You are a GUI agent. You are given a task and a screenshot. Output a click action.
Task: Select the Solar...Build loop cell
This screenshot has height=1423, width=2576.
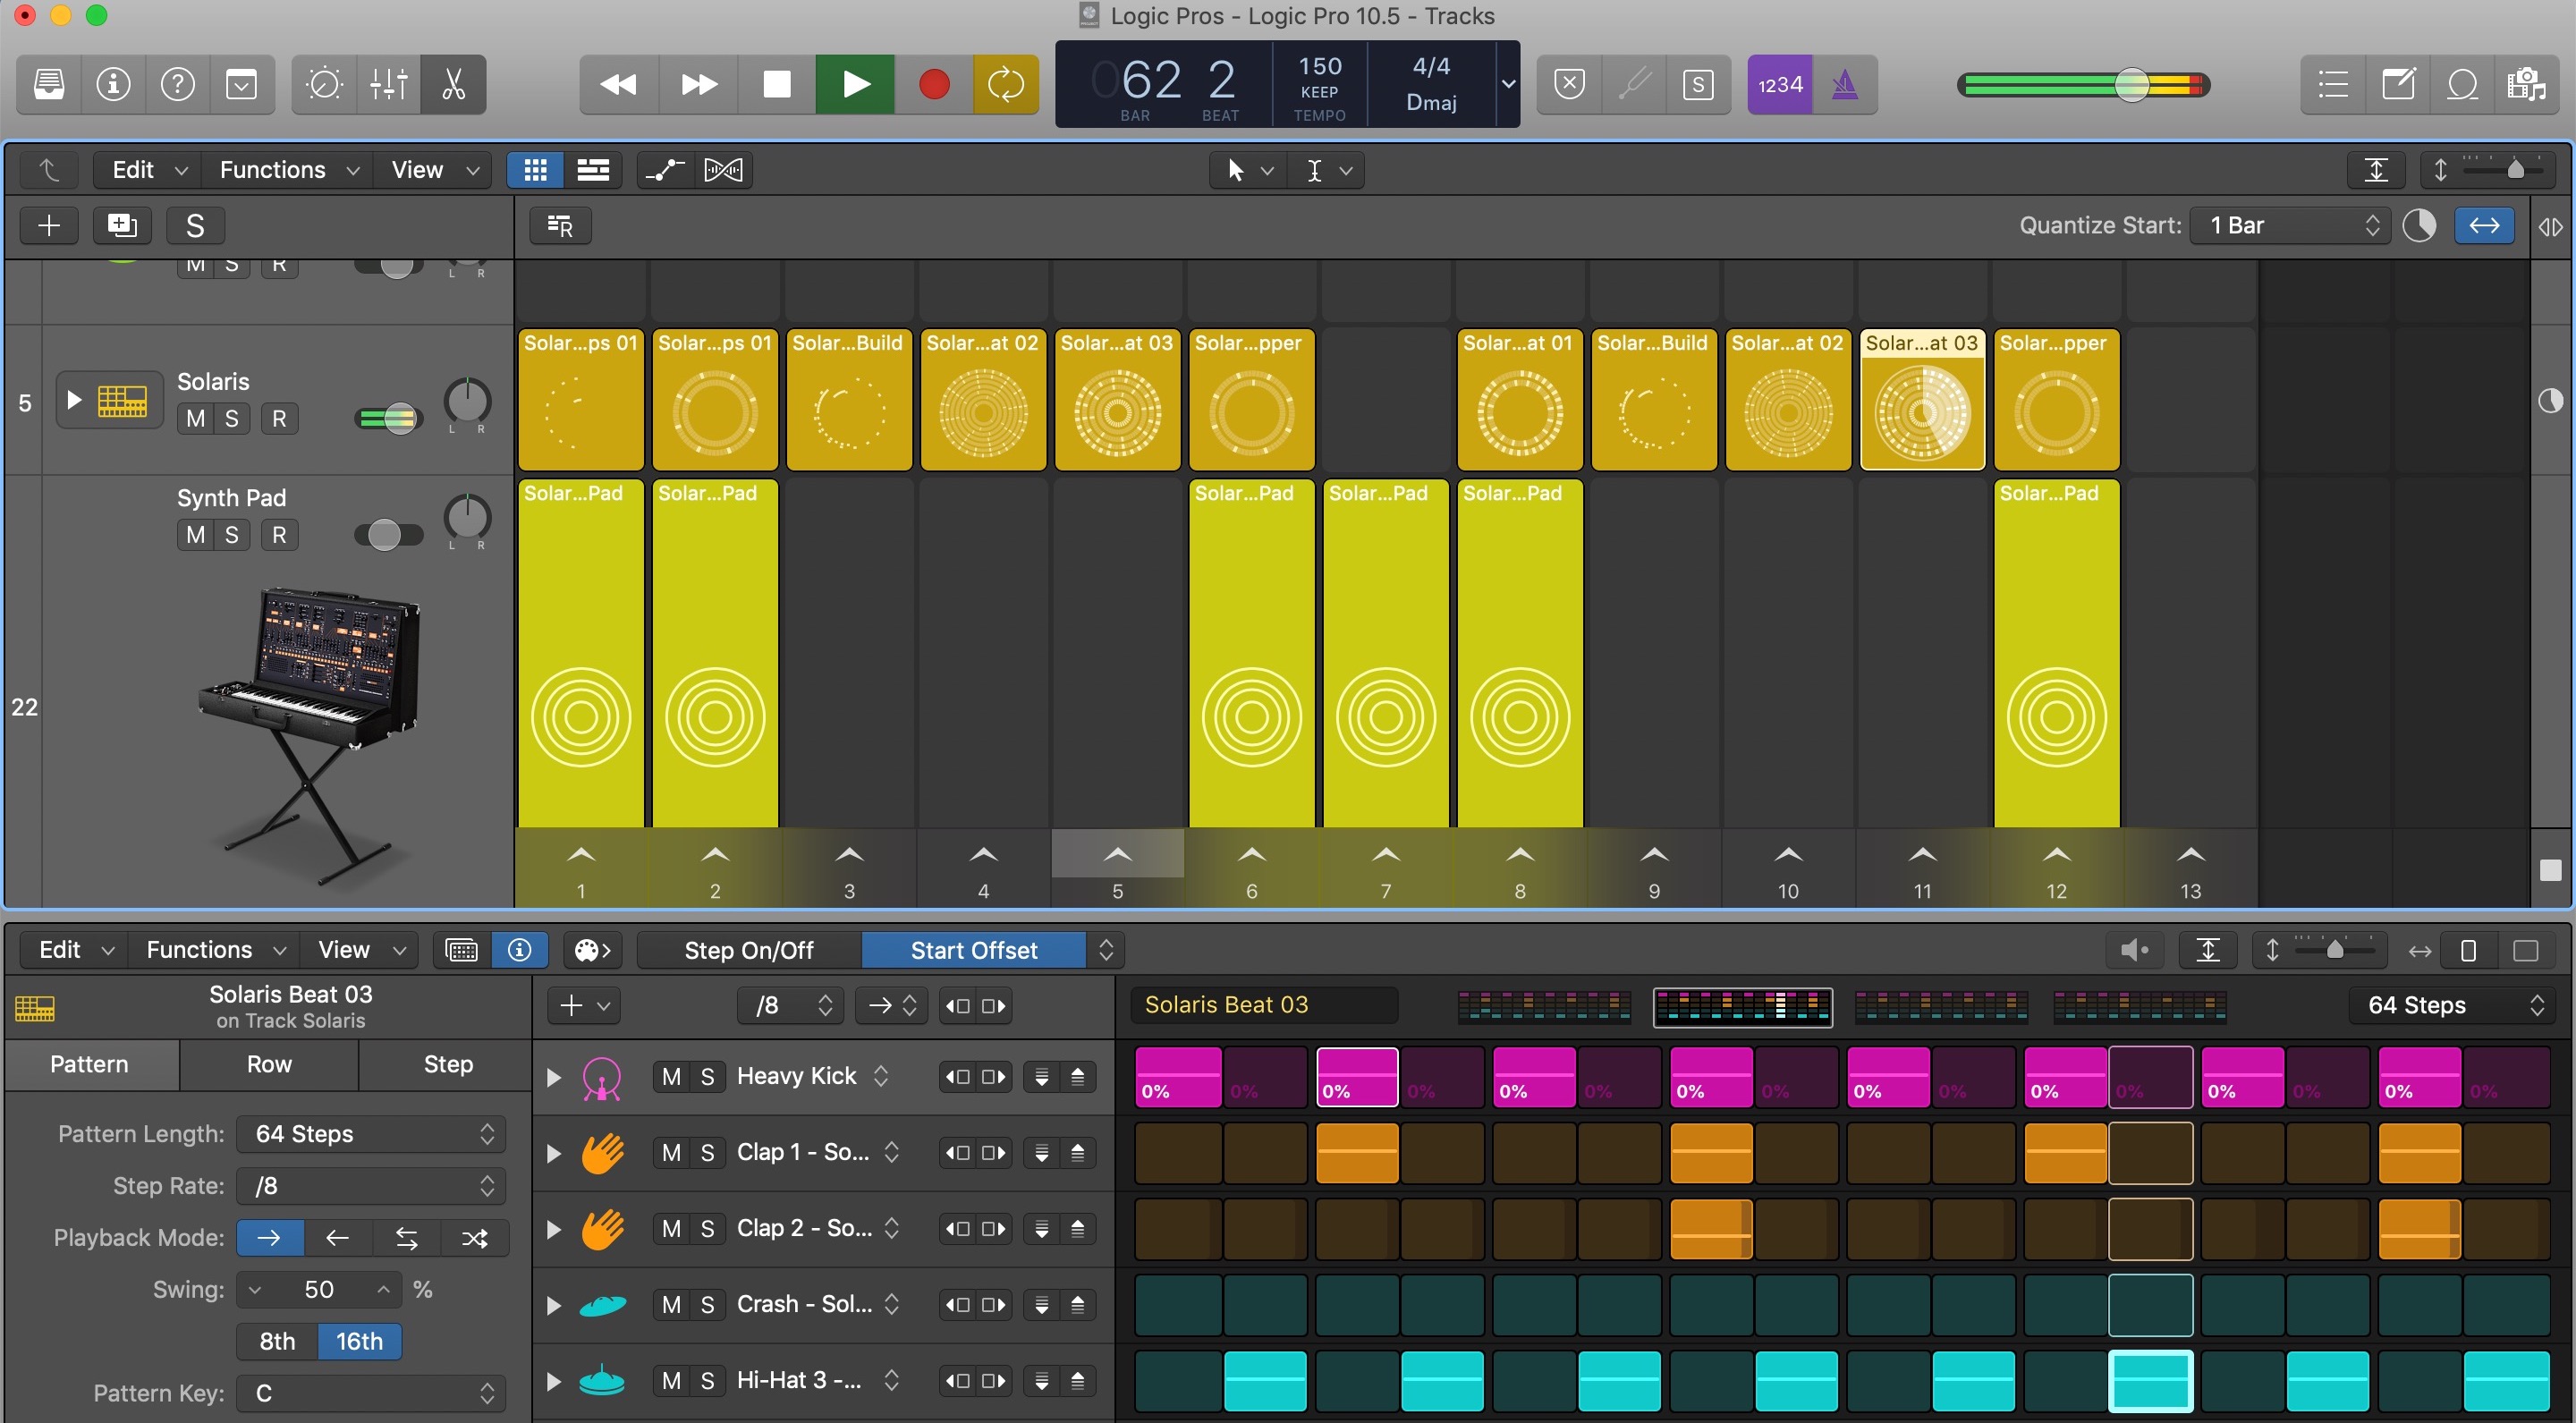point(849,399)
